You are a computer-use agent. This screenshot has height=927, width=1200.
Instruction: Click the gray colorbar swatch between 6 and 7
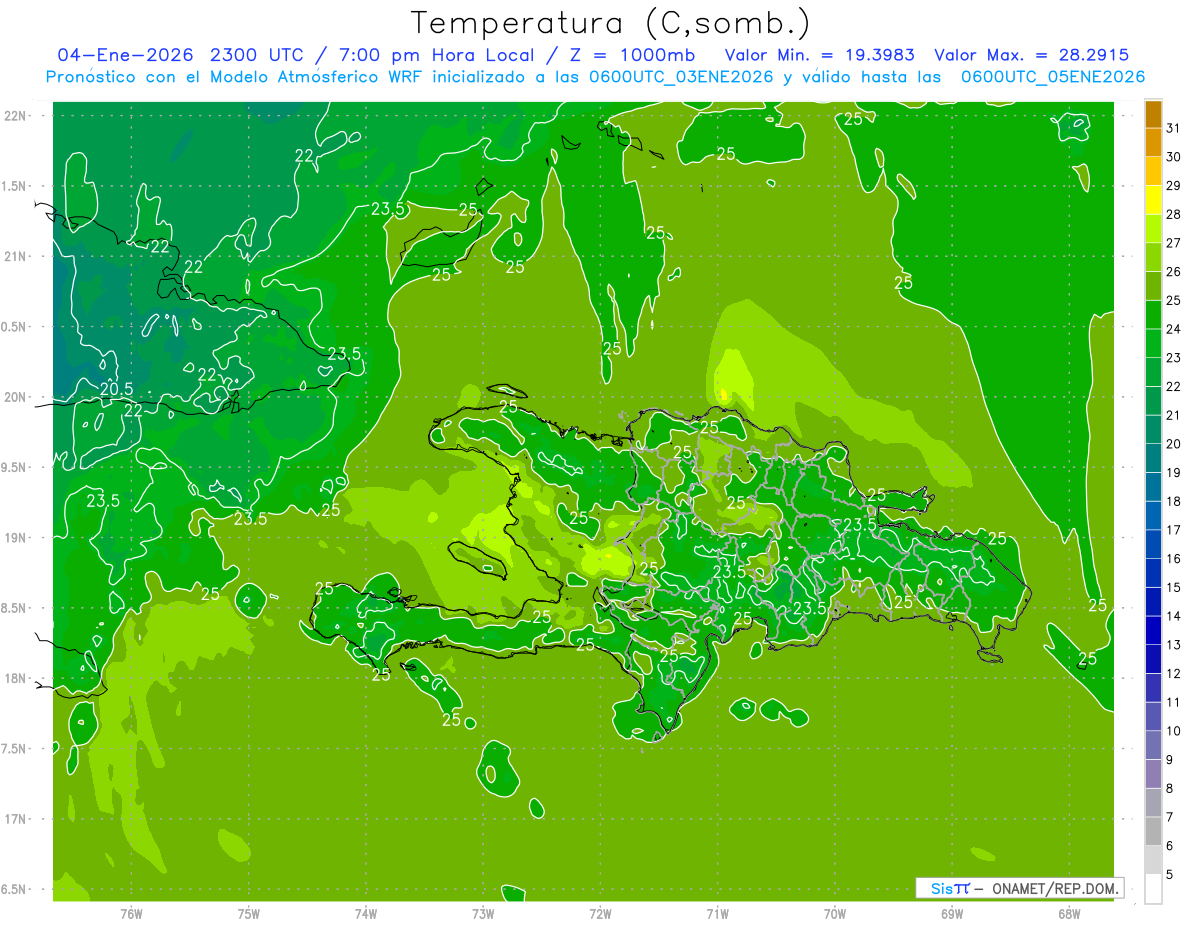pyautogui.click(x=1153, y=832)
